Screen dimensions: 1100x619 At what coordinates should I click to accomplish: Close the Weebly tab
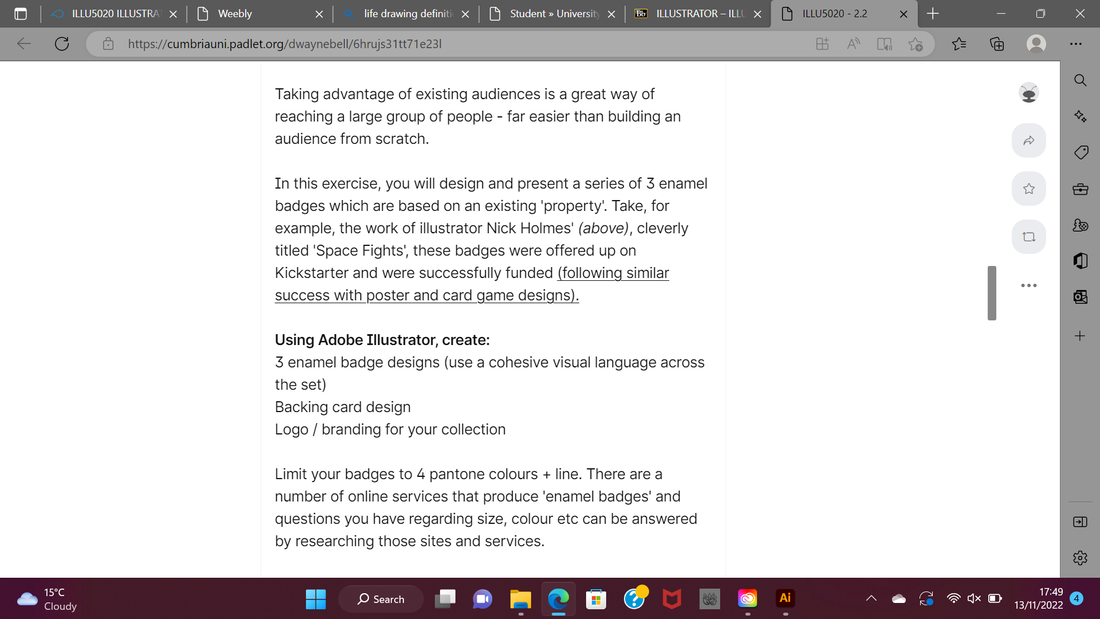click(319, 14)
